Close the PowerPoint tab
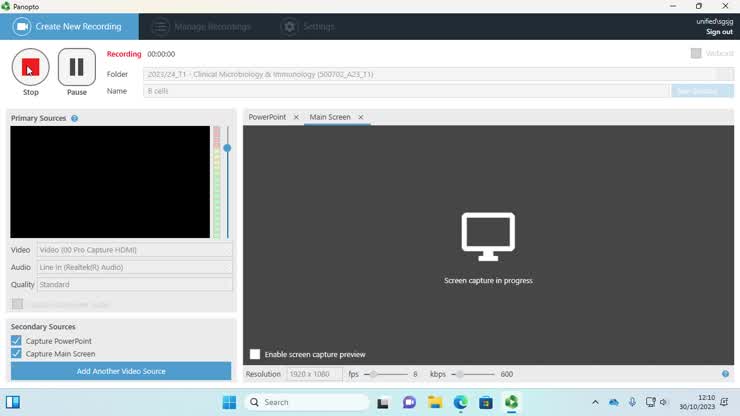Viewport: 740px width, 416px height. click(296, 117)
